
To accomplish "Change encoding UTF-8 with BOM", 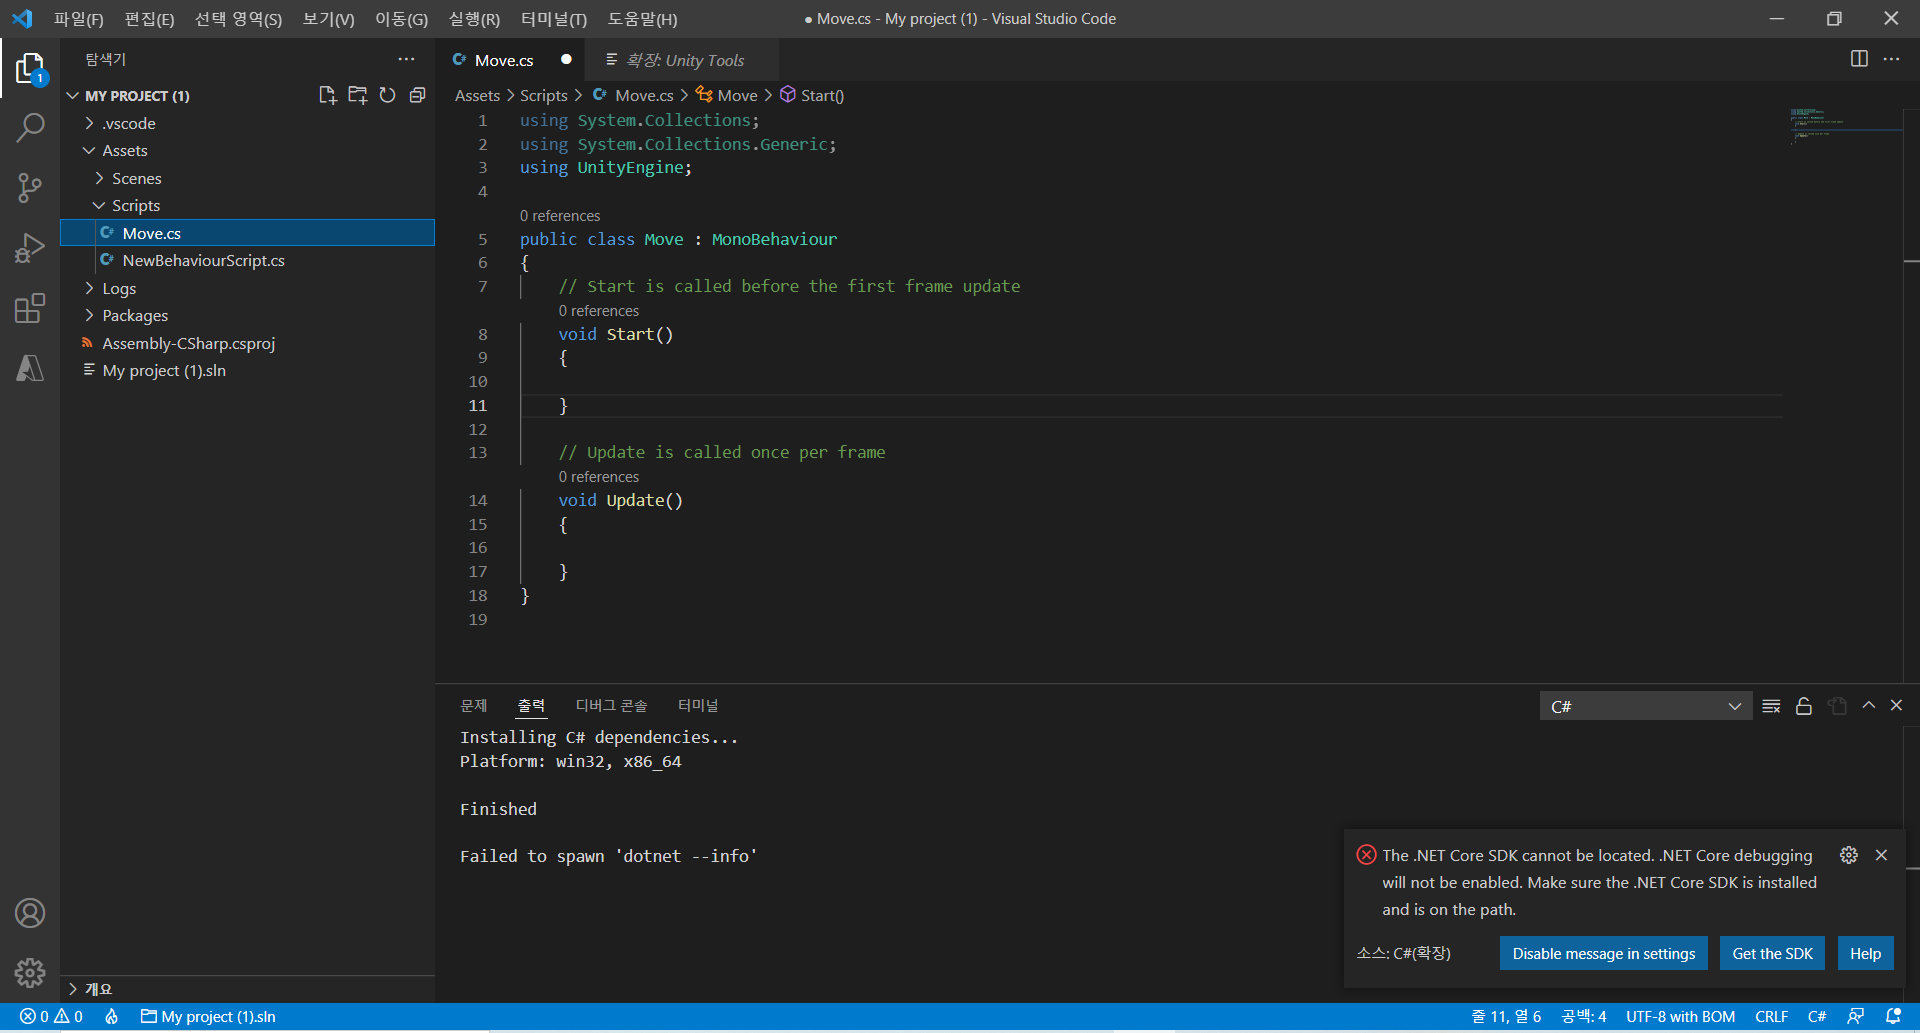I will click(1680, 1017).
